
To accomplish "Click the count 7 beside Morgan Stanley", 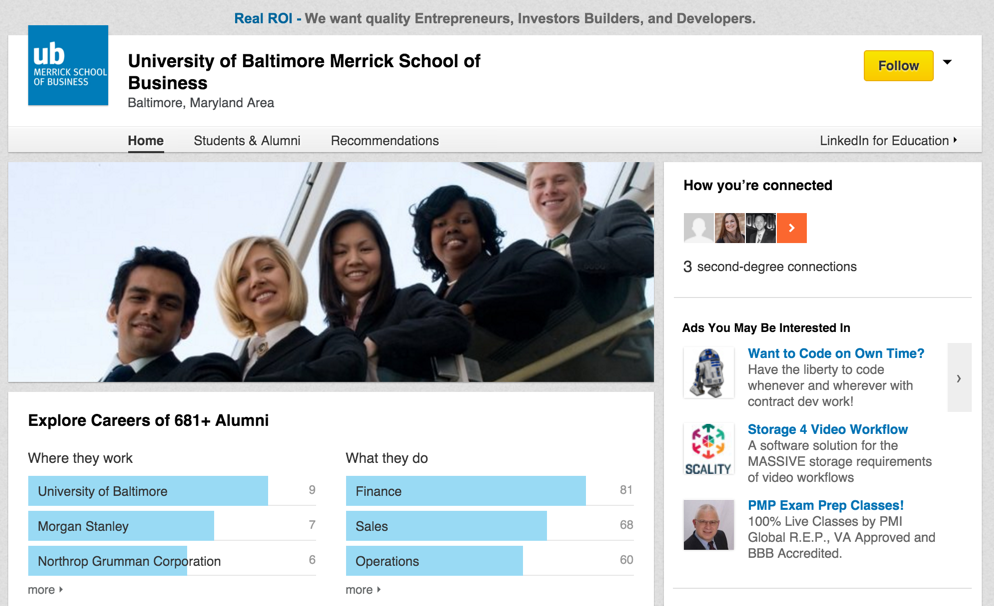I will 312,525.
